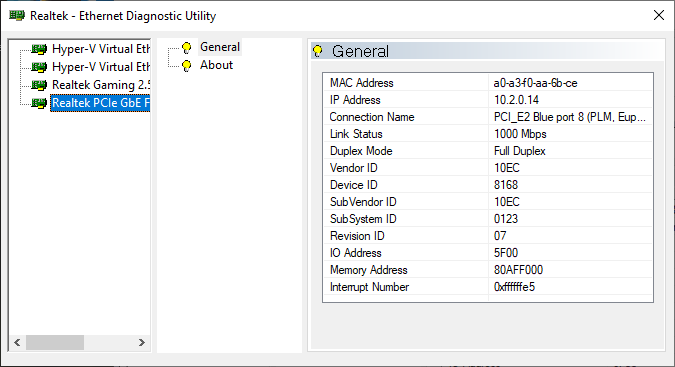Click the MAC Address label
Screen dimensions: 675x367
click(362, 83)
